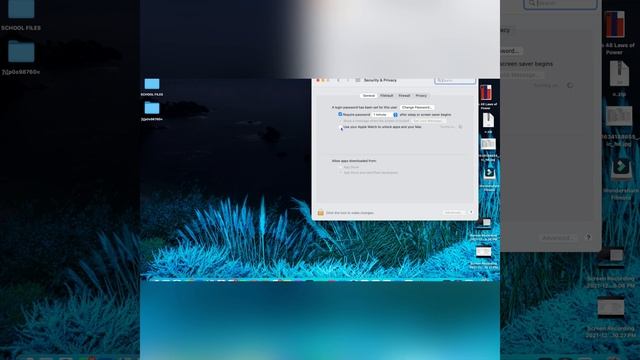Open the Firewall tab
Image resolution: width=640 pixels, height=360 pixels.
click(404, 96)
